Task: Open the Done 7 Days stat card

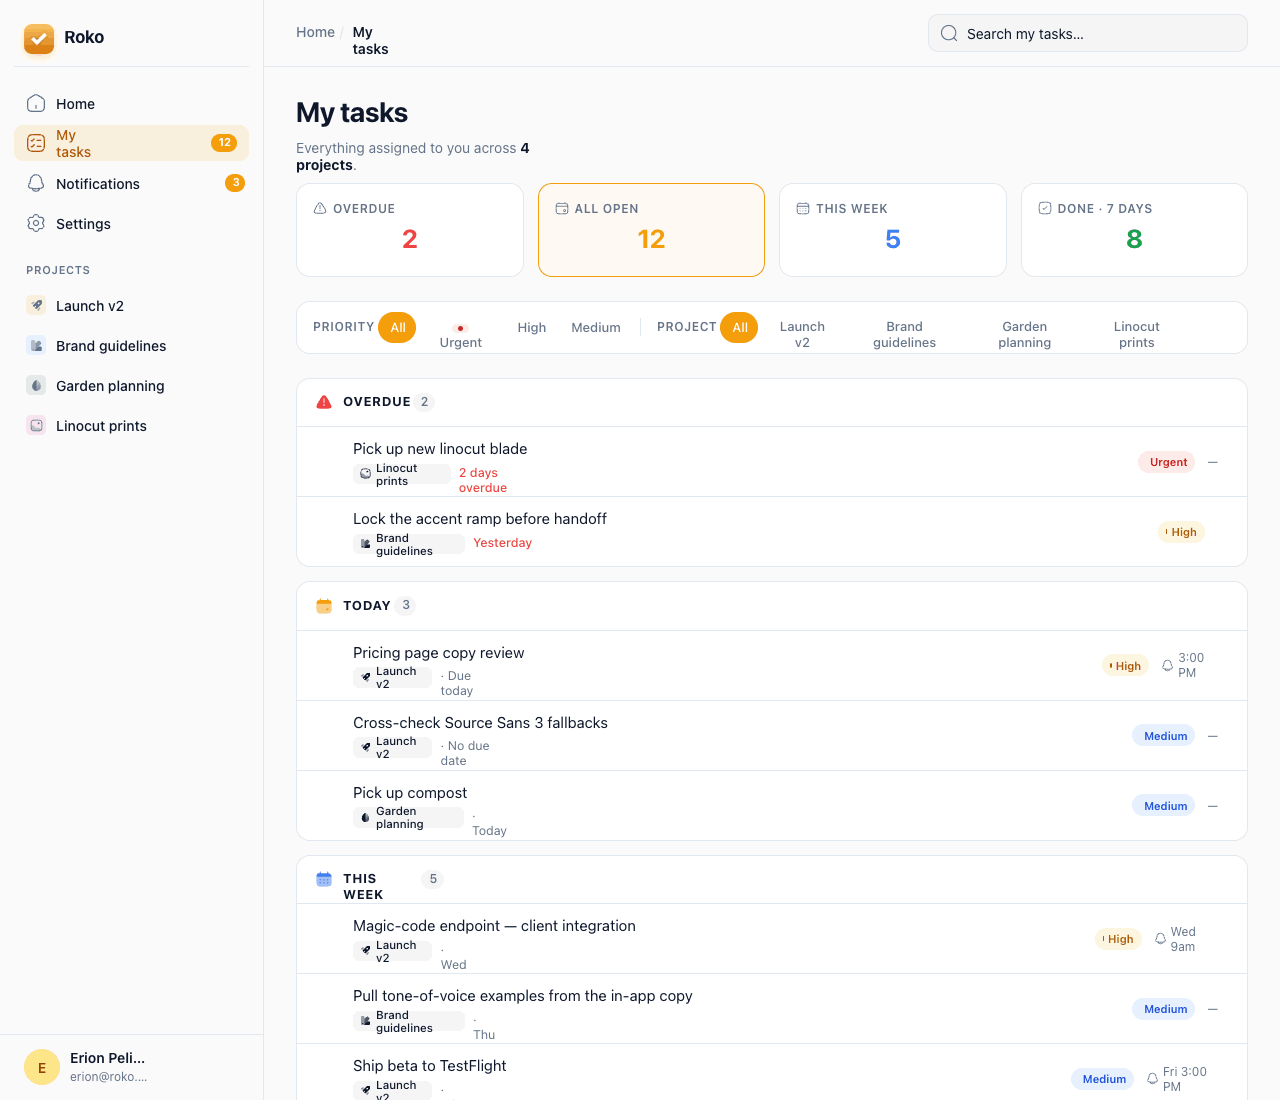Action: (1134, 230)
